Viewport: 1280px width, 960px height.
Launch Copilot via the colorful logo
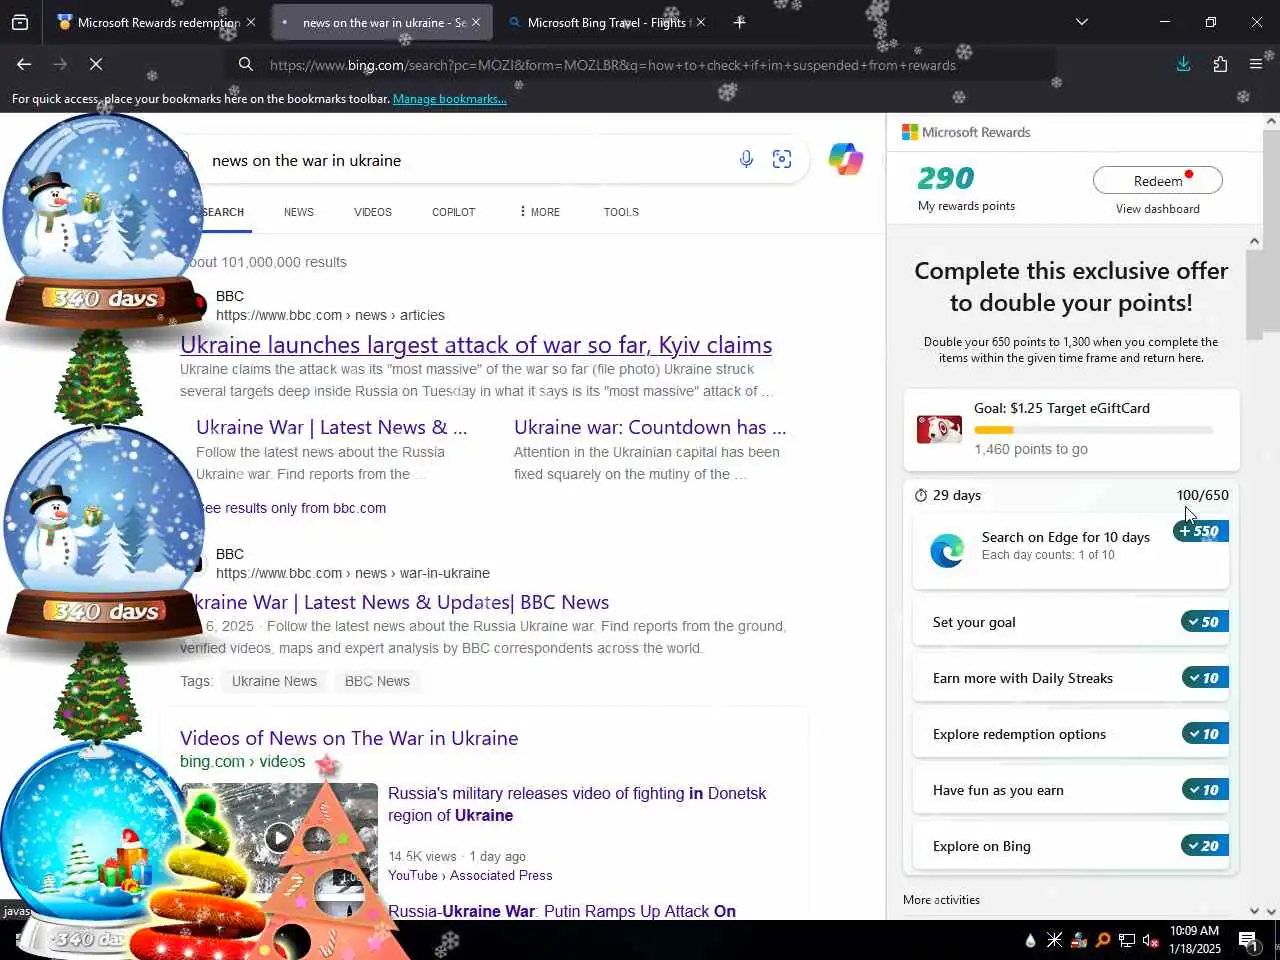pos(845,159)
